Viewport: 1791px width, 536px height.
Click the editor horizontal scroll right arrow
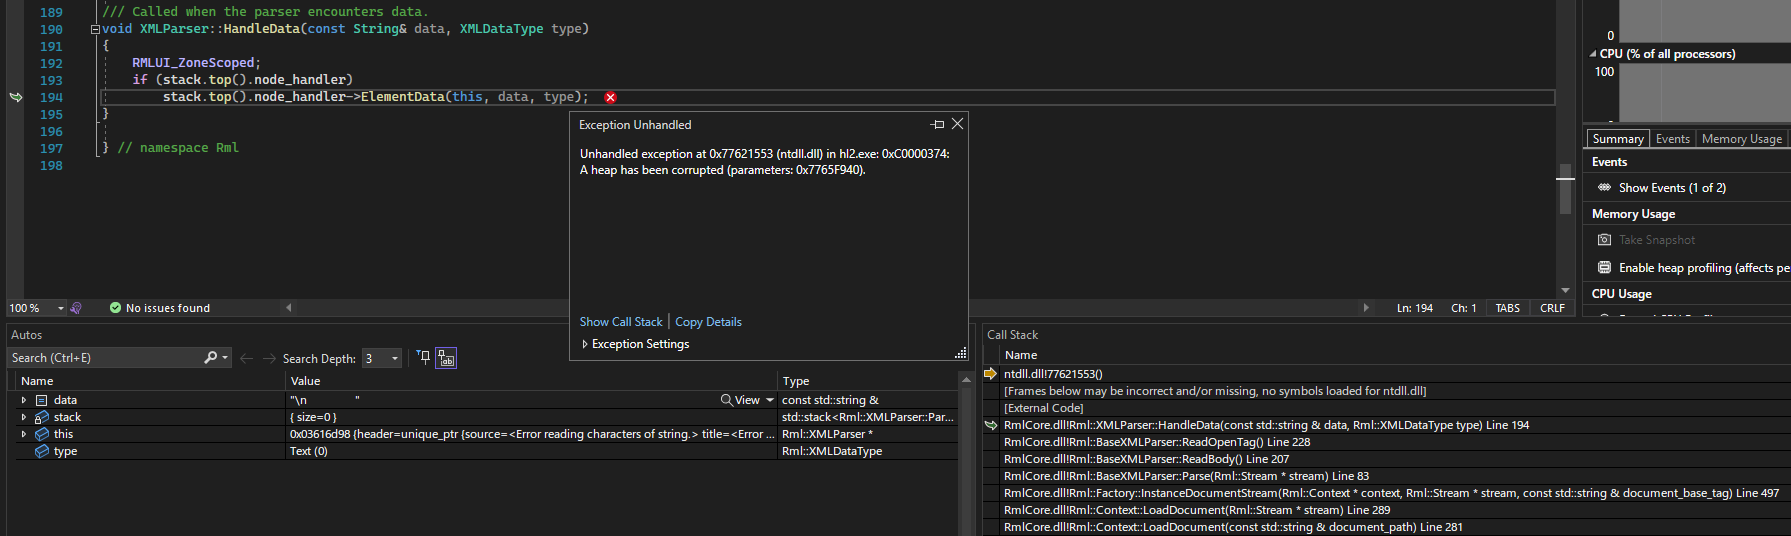pos(1366,308)
